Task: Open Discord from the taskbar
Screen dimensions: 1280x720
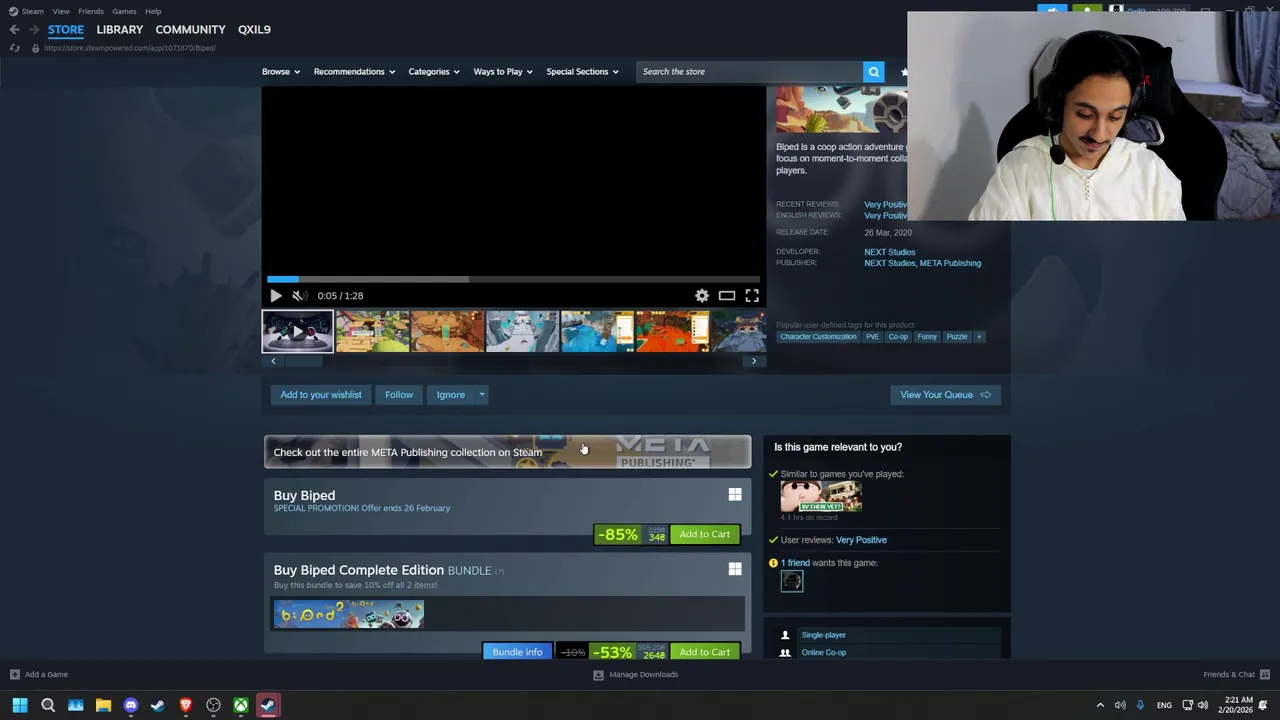Action: (130, 705)
